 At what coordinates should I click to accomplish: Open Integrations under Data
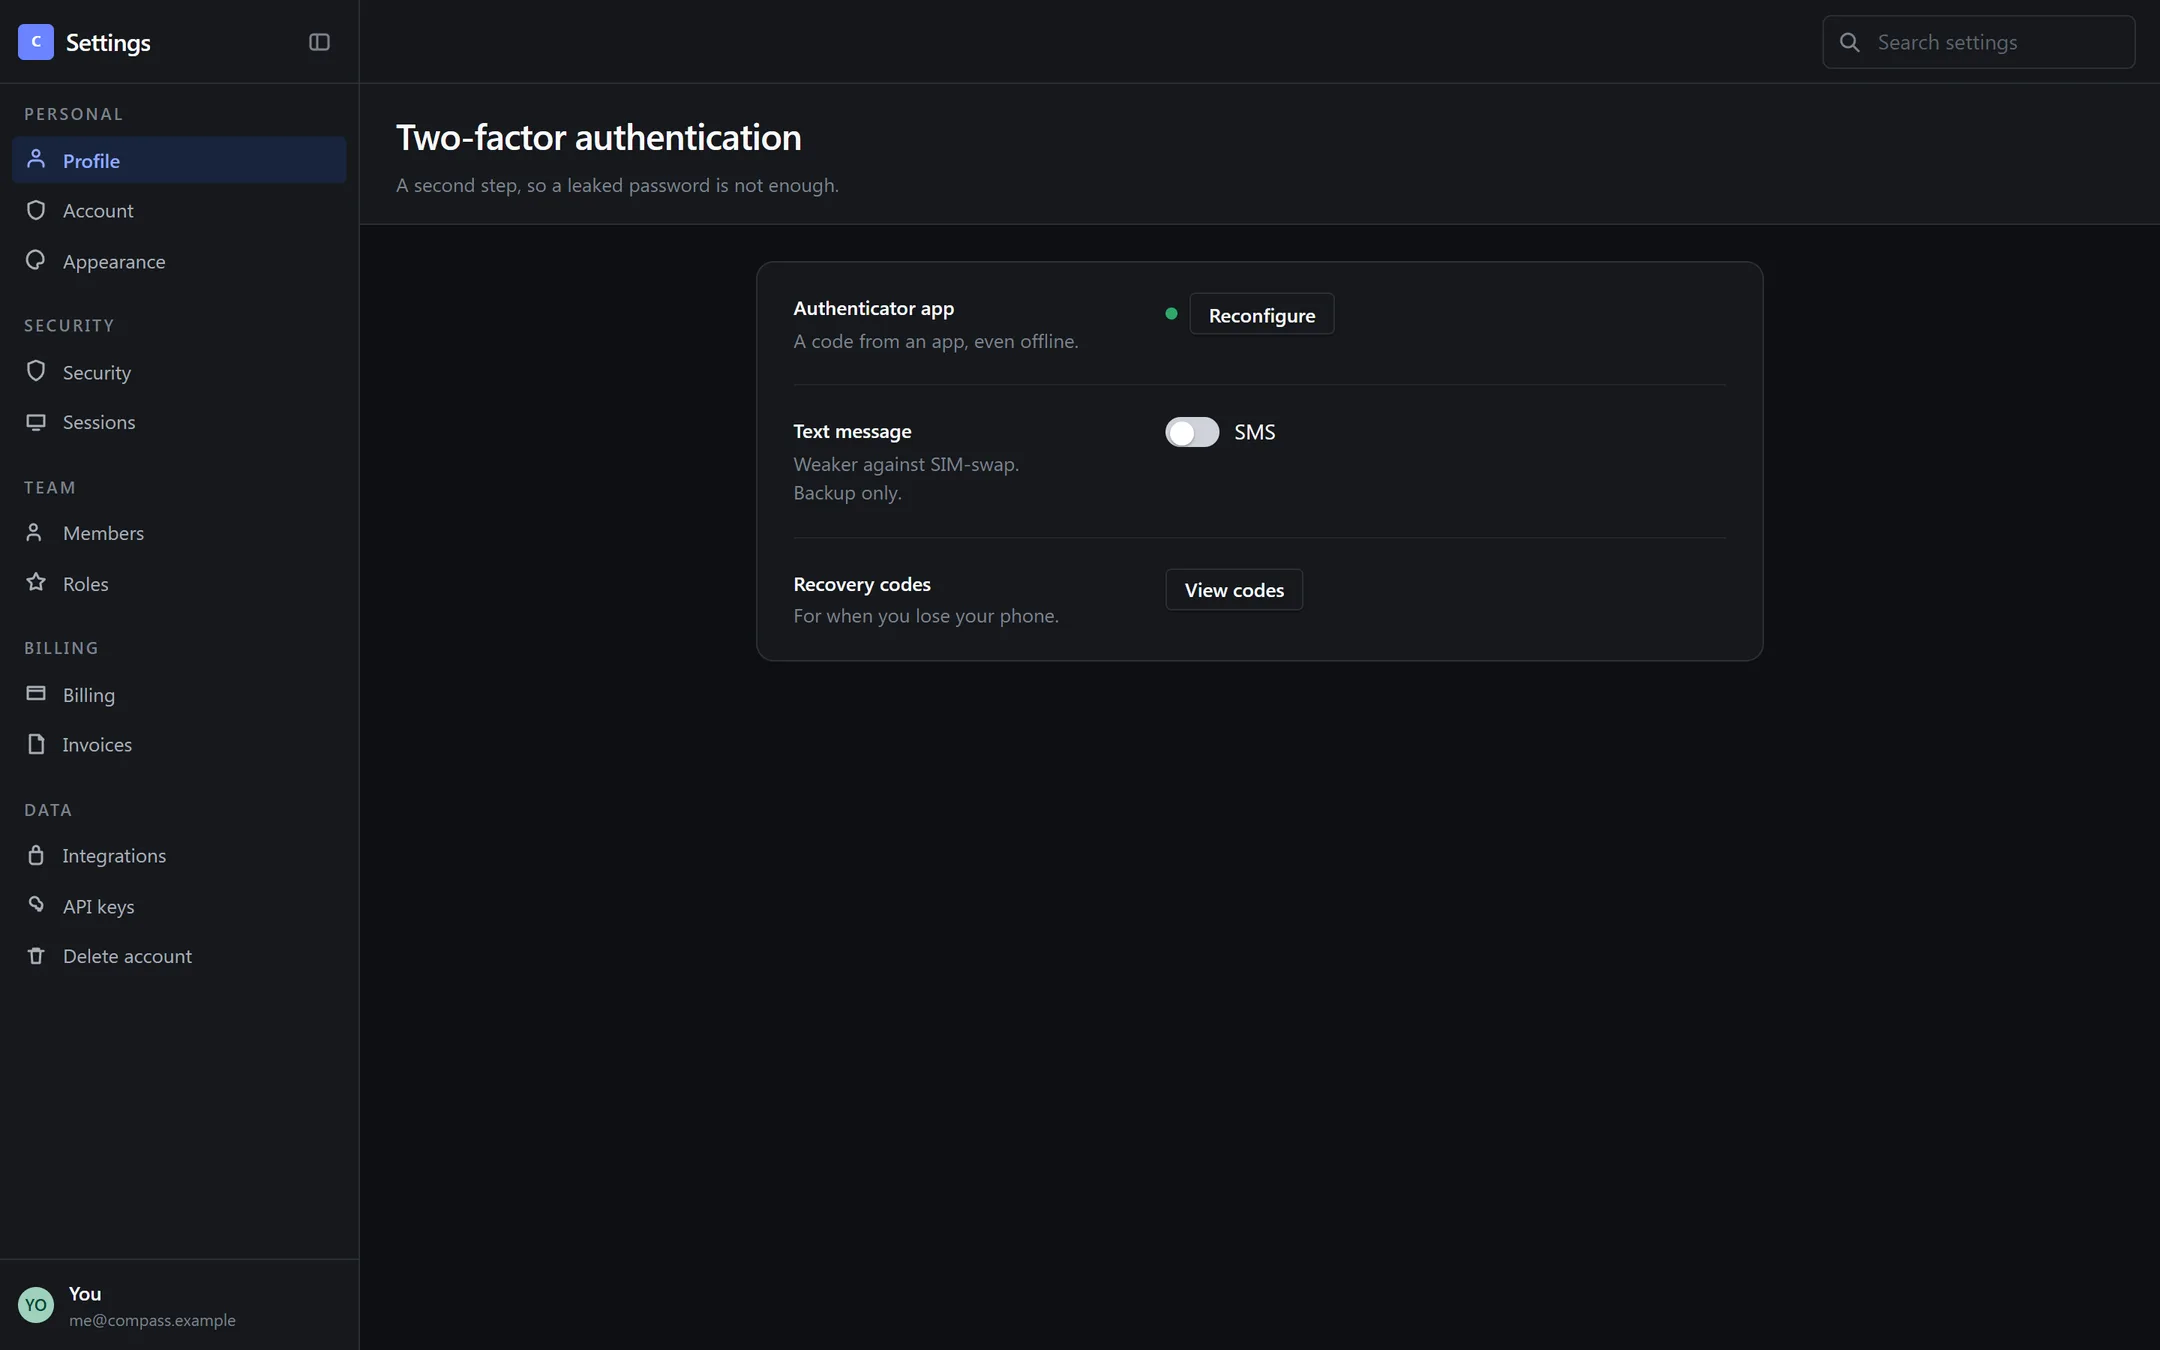coord(179,855)
